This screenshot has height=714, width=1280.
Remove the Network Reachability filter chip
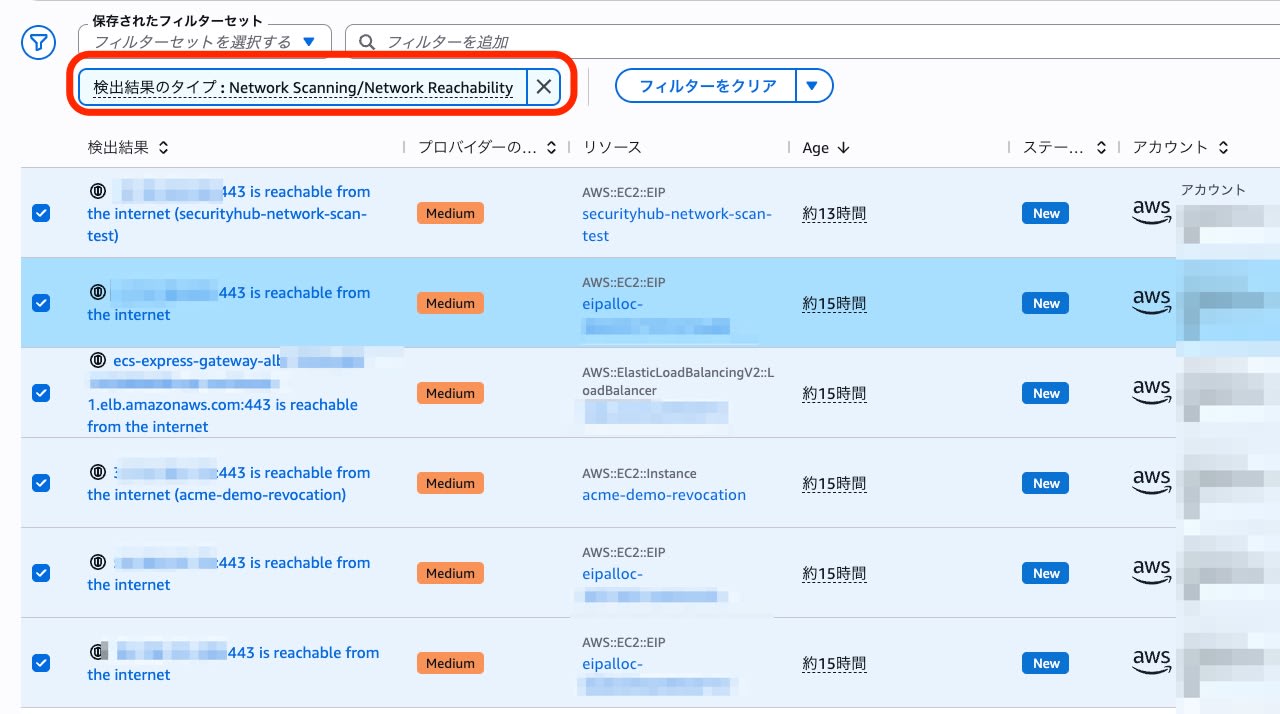click(x=543, y=87)
